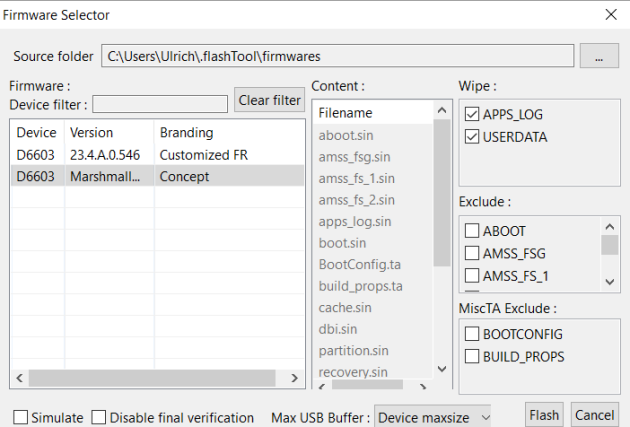
Task: Uncheck the APPS_LOG wipe option
Action: [473, 114]
